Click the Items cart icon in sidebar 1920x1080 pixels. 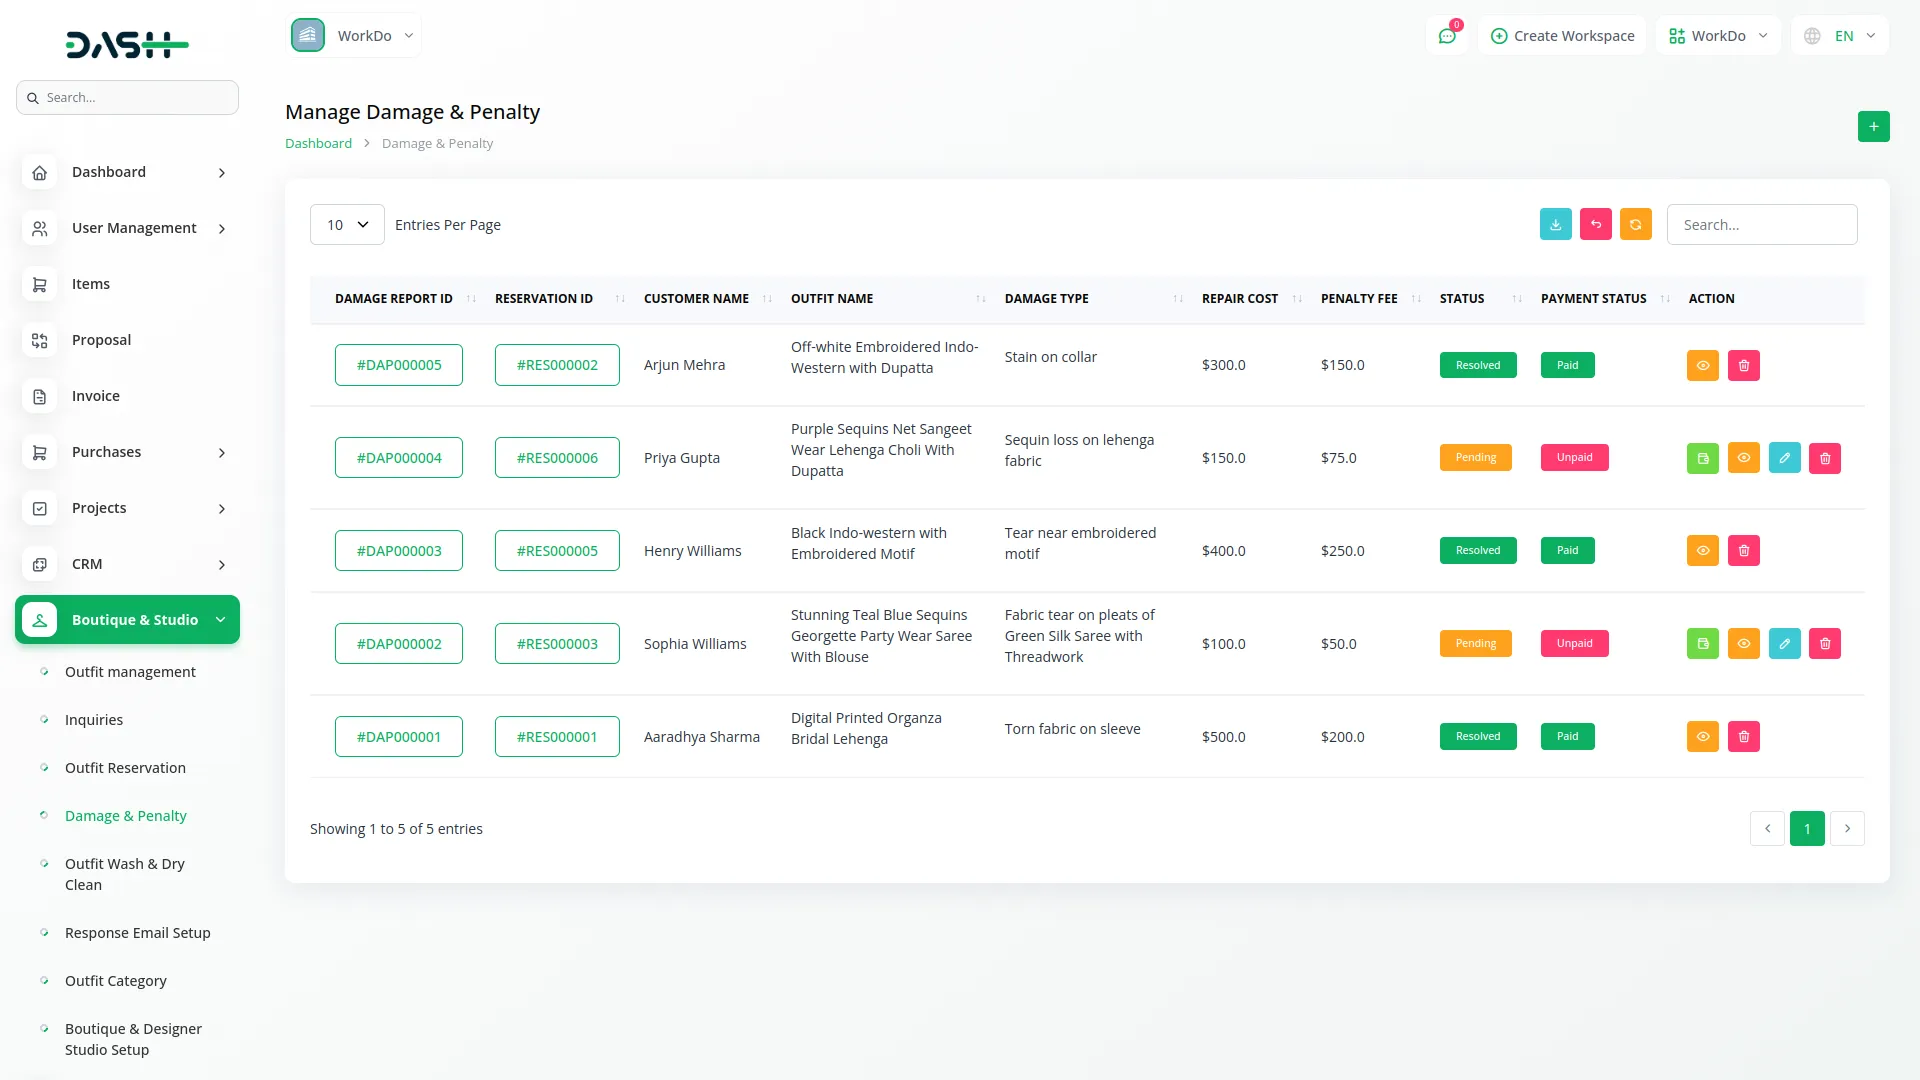pyautogui.click(x=39, y=285)
